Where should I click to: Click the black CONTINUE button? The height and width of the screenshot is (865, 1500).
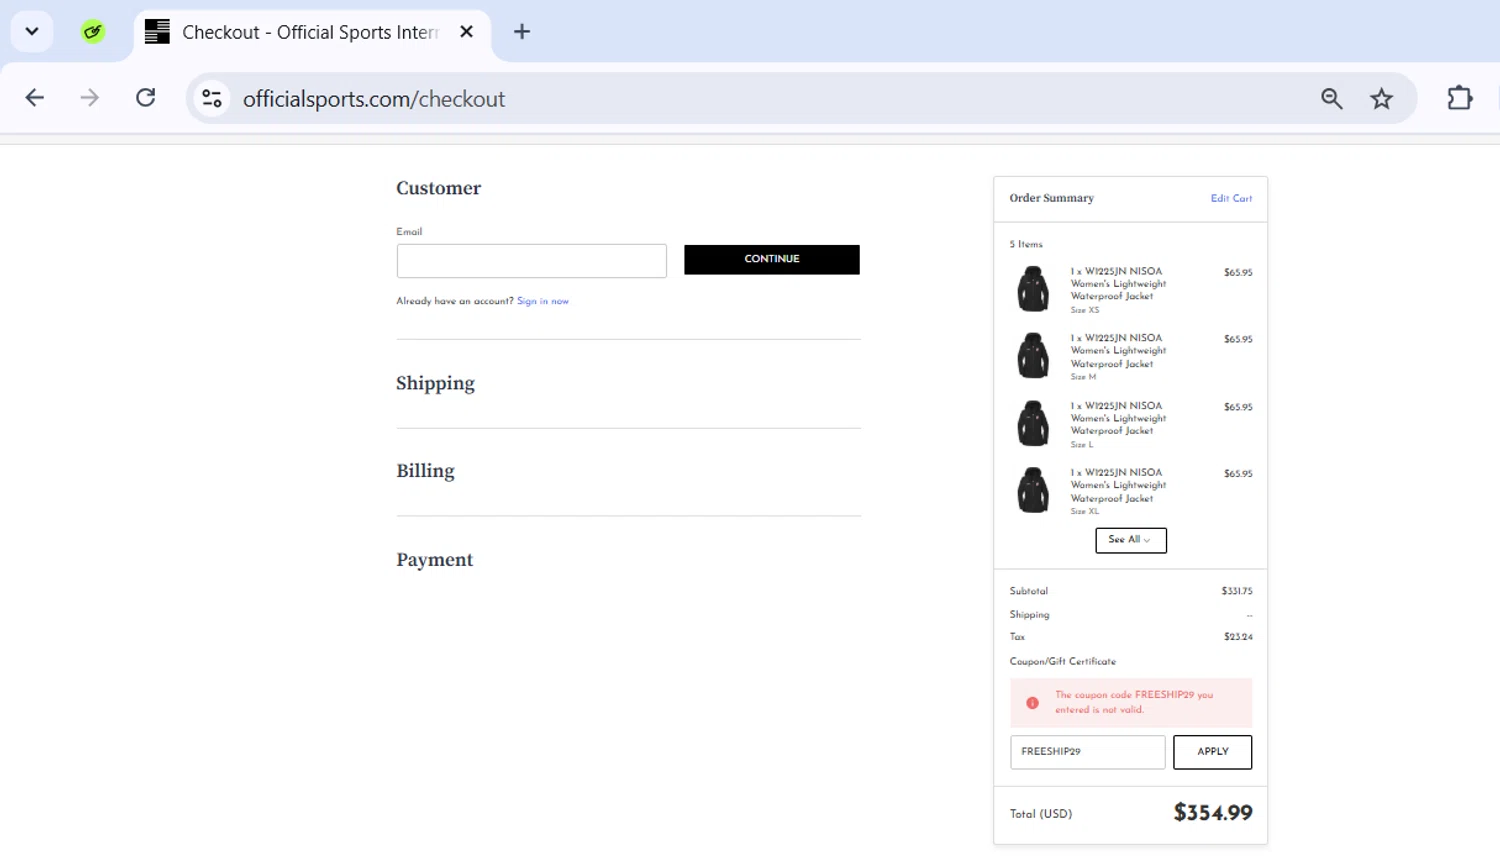click(x=771, y=259)
